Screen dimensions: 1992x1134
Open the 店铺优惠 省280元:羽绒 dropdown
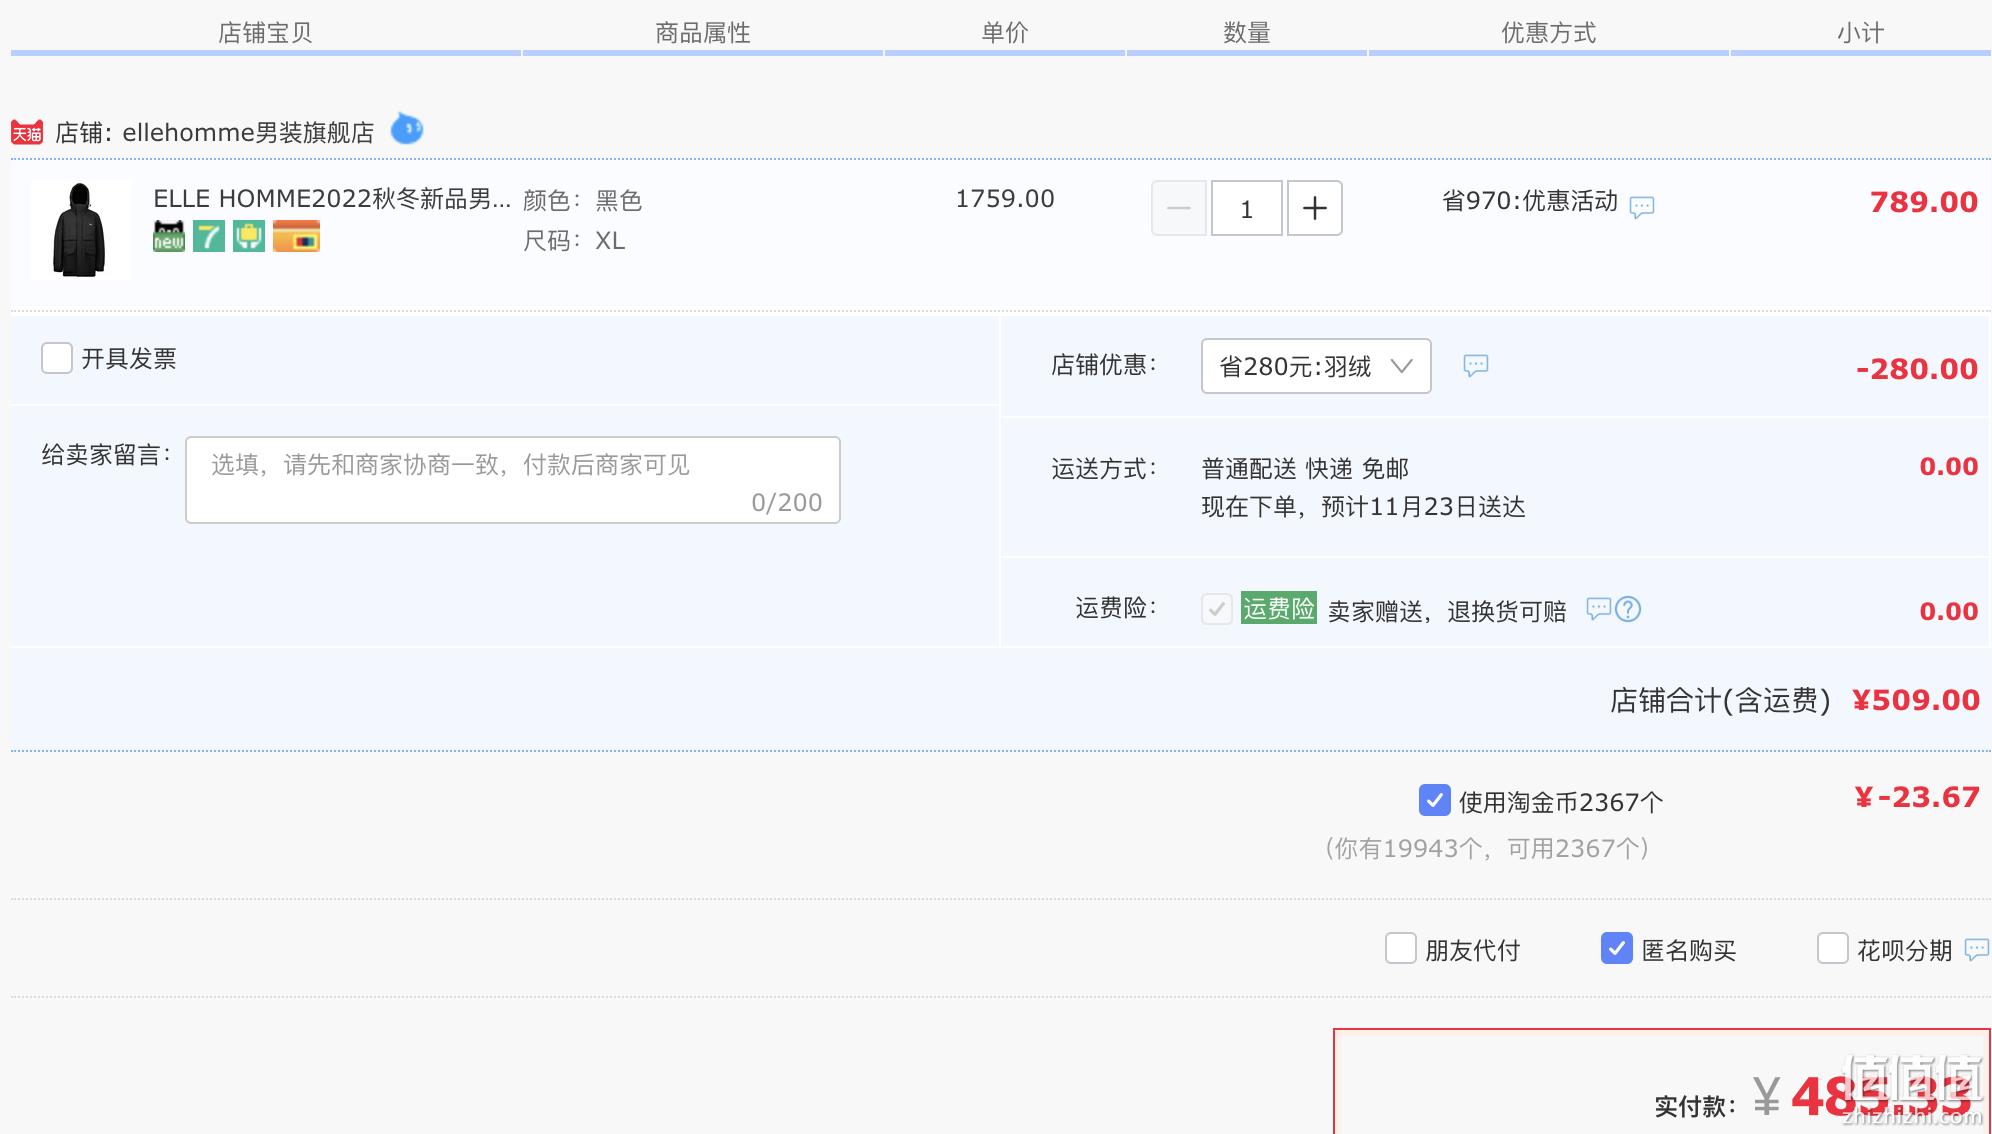[1316, 366]
